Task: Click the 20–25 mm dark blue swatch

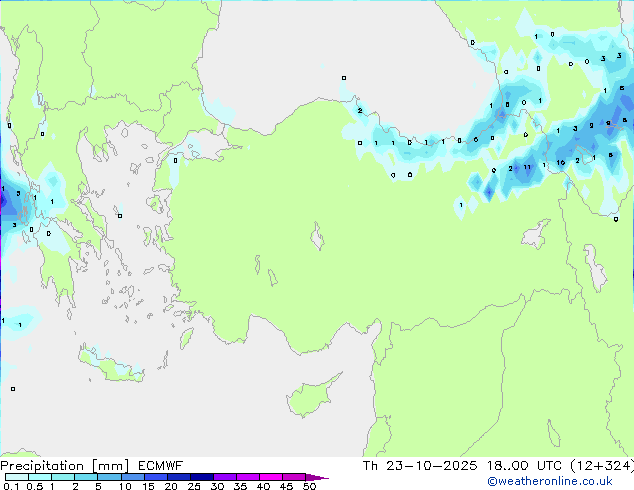Action: click(178, 477)
